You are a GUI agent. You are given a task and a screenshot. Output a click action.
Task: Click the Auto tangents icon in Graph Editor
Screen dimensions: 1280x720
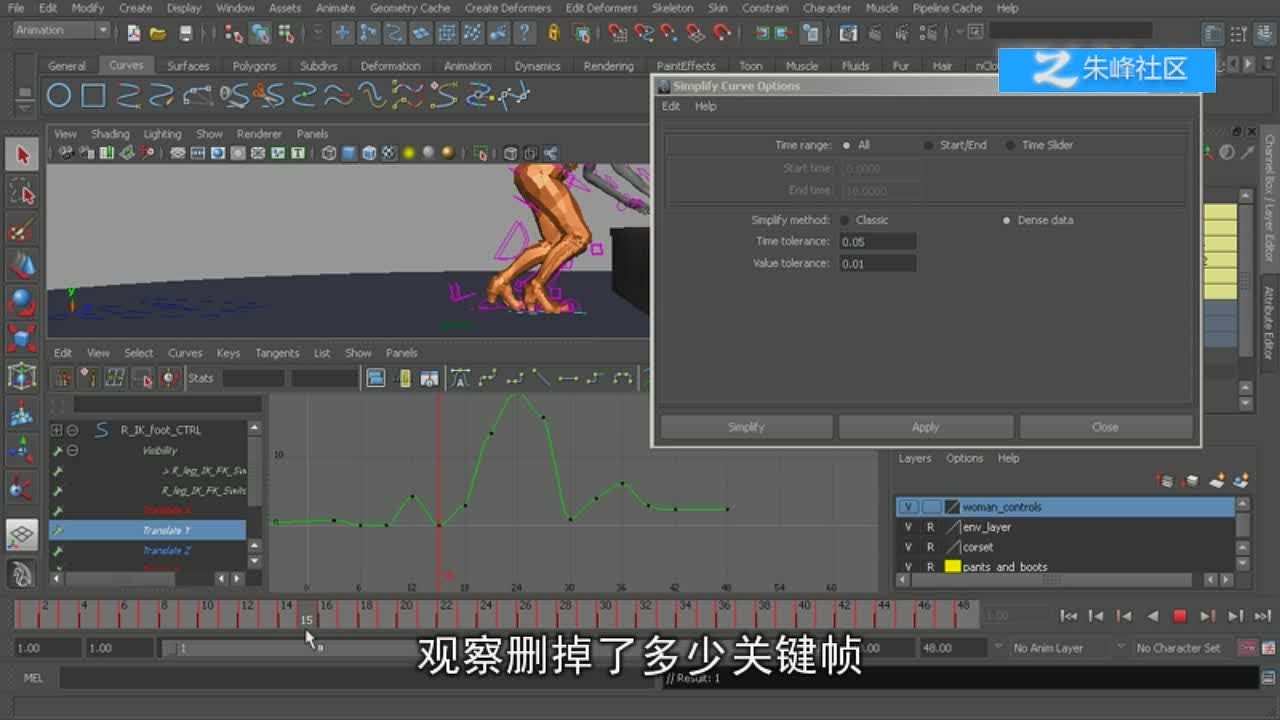(461, 378)
